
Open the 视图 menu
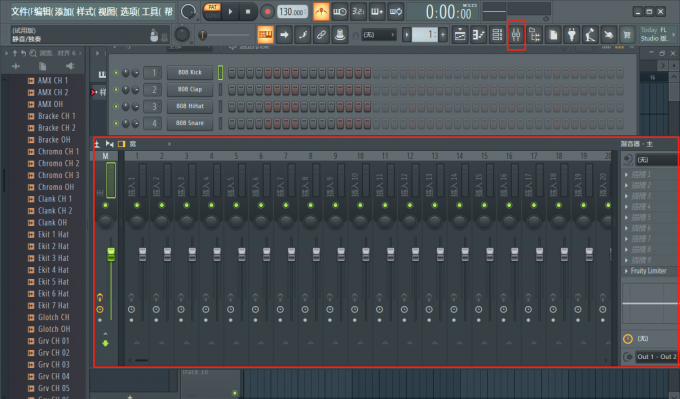(108, 11)
